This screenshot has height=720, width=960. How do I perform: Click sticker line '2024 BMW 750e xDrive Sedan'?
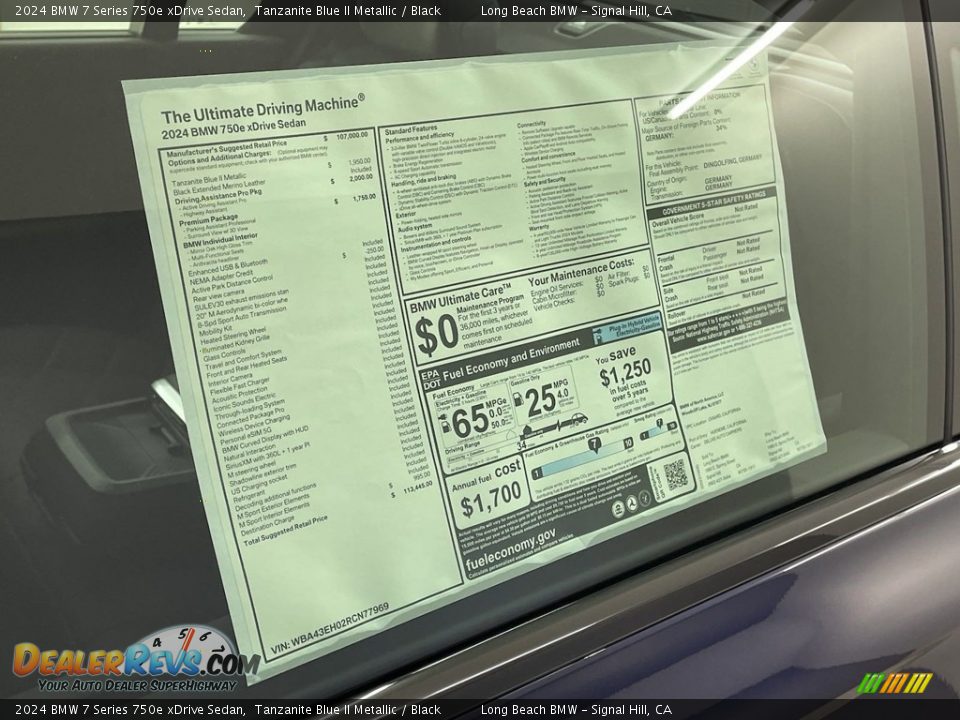coord(233,129)
